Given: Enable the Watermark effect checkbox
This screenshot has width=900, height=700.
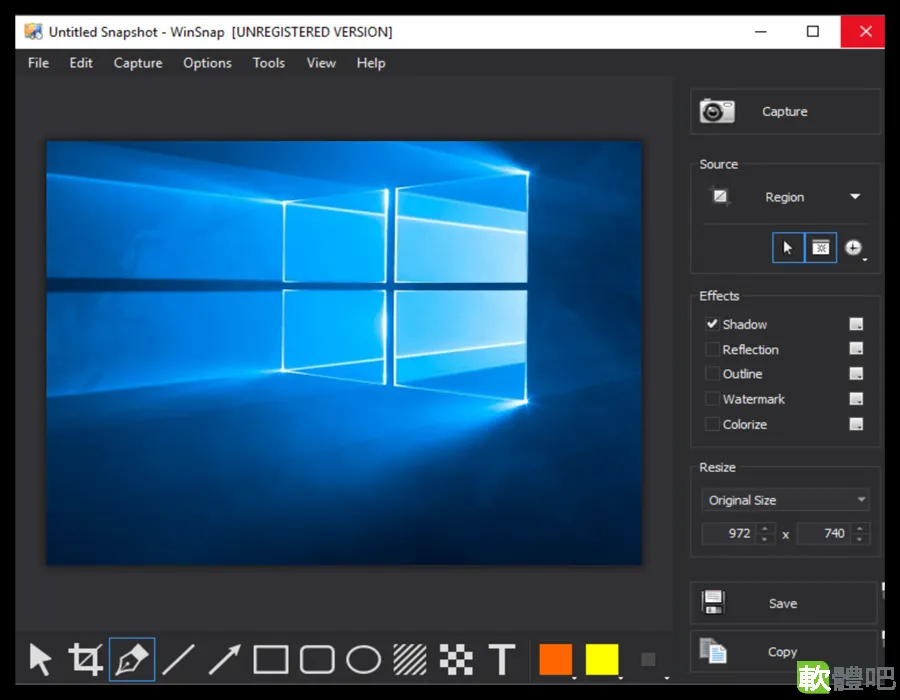Looking at the screenshot, I should tap(712, 399).
